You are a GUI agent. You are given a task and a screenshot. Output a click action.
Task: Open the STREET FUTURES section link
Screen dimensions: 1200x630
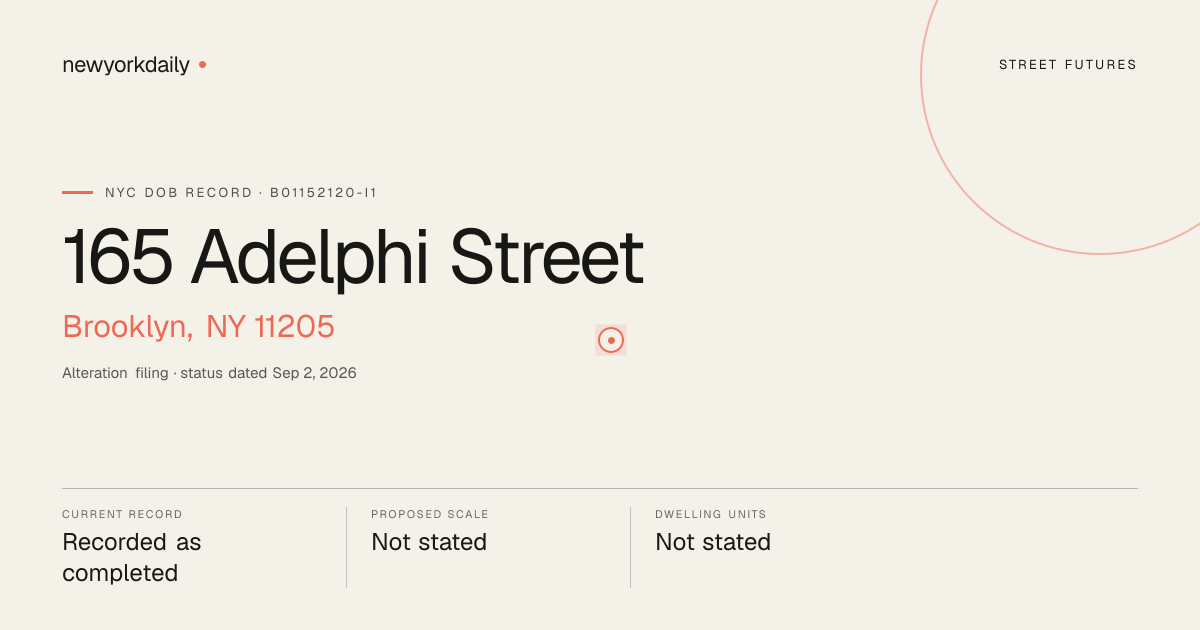click(x=1068, y=65)
